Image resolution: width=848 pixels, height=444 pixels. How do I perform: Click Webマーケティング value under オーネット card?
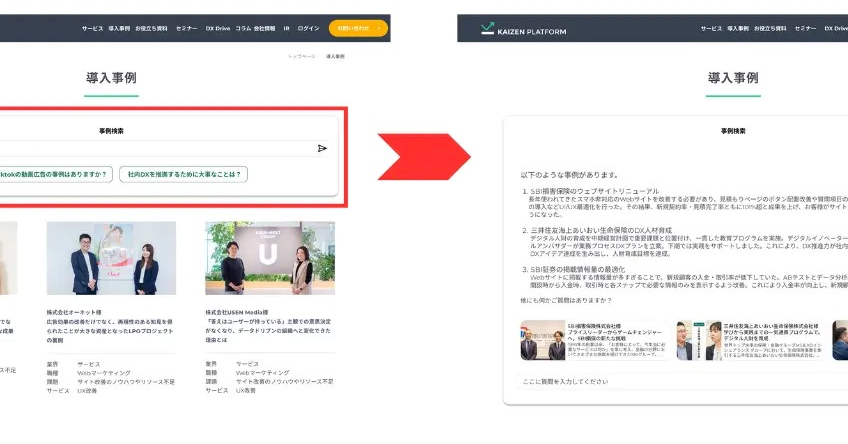[104, 373]
